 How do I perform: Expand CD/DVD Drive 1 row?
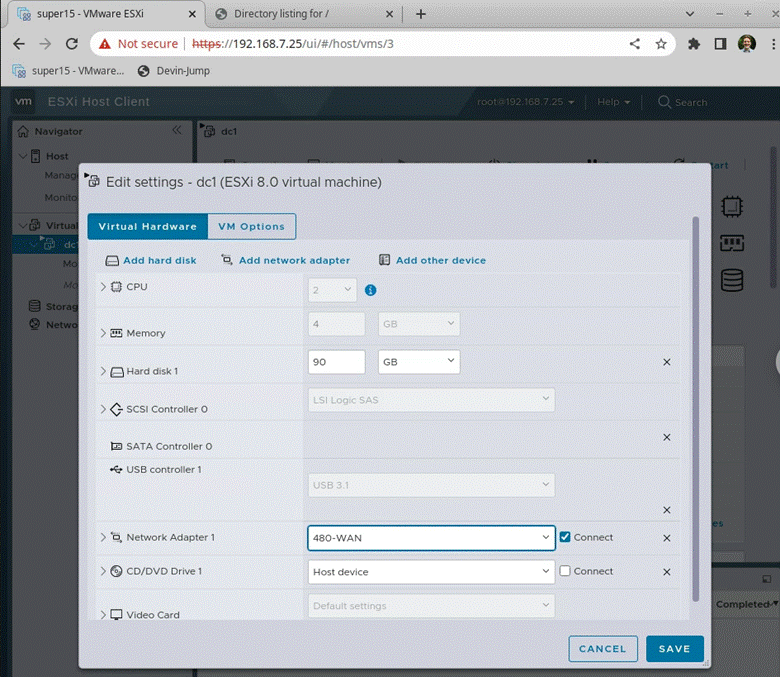point(103,571)
